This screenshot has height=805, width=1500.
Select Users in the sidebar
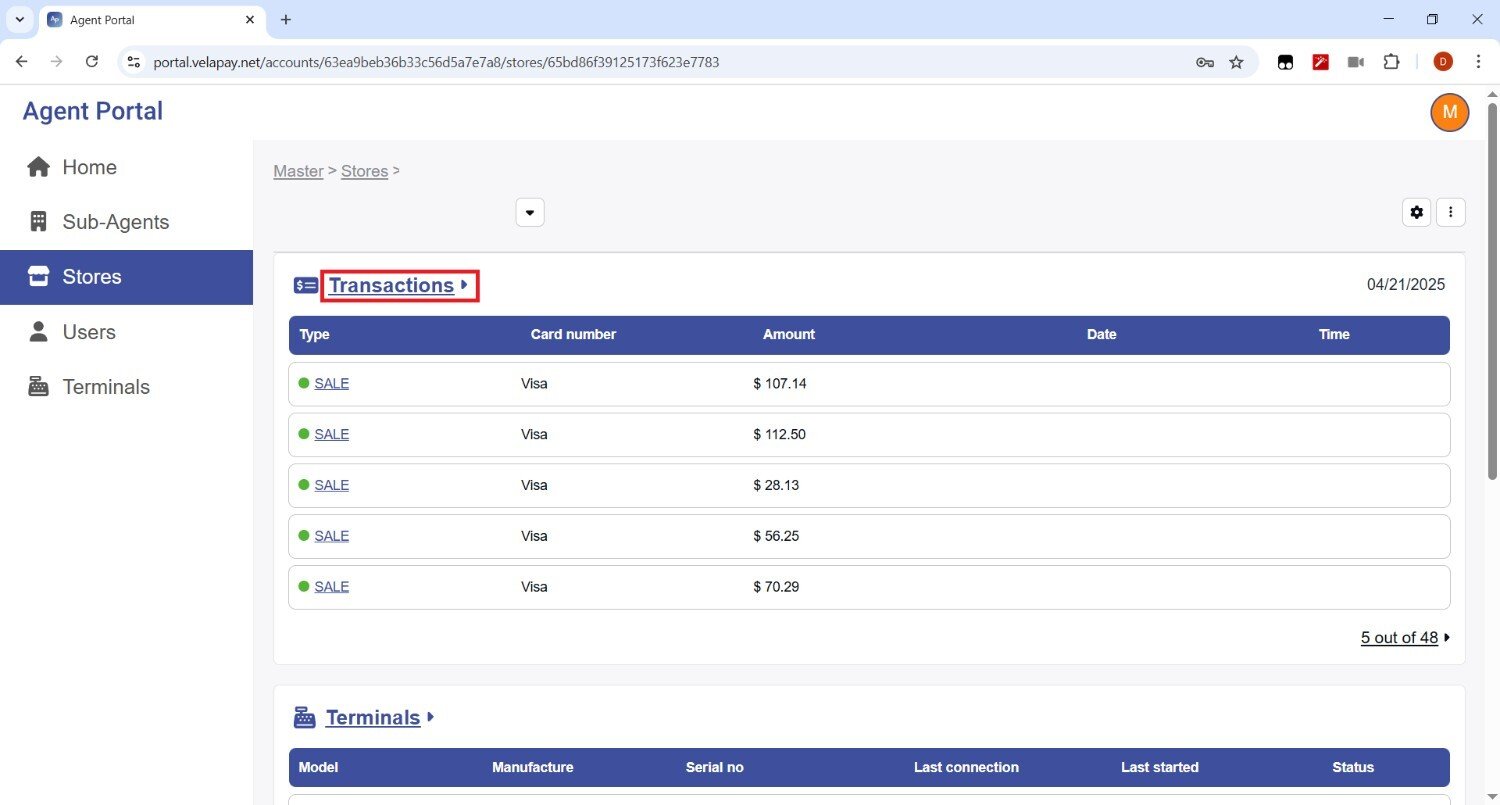click(x=89, y=332)
